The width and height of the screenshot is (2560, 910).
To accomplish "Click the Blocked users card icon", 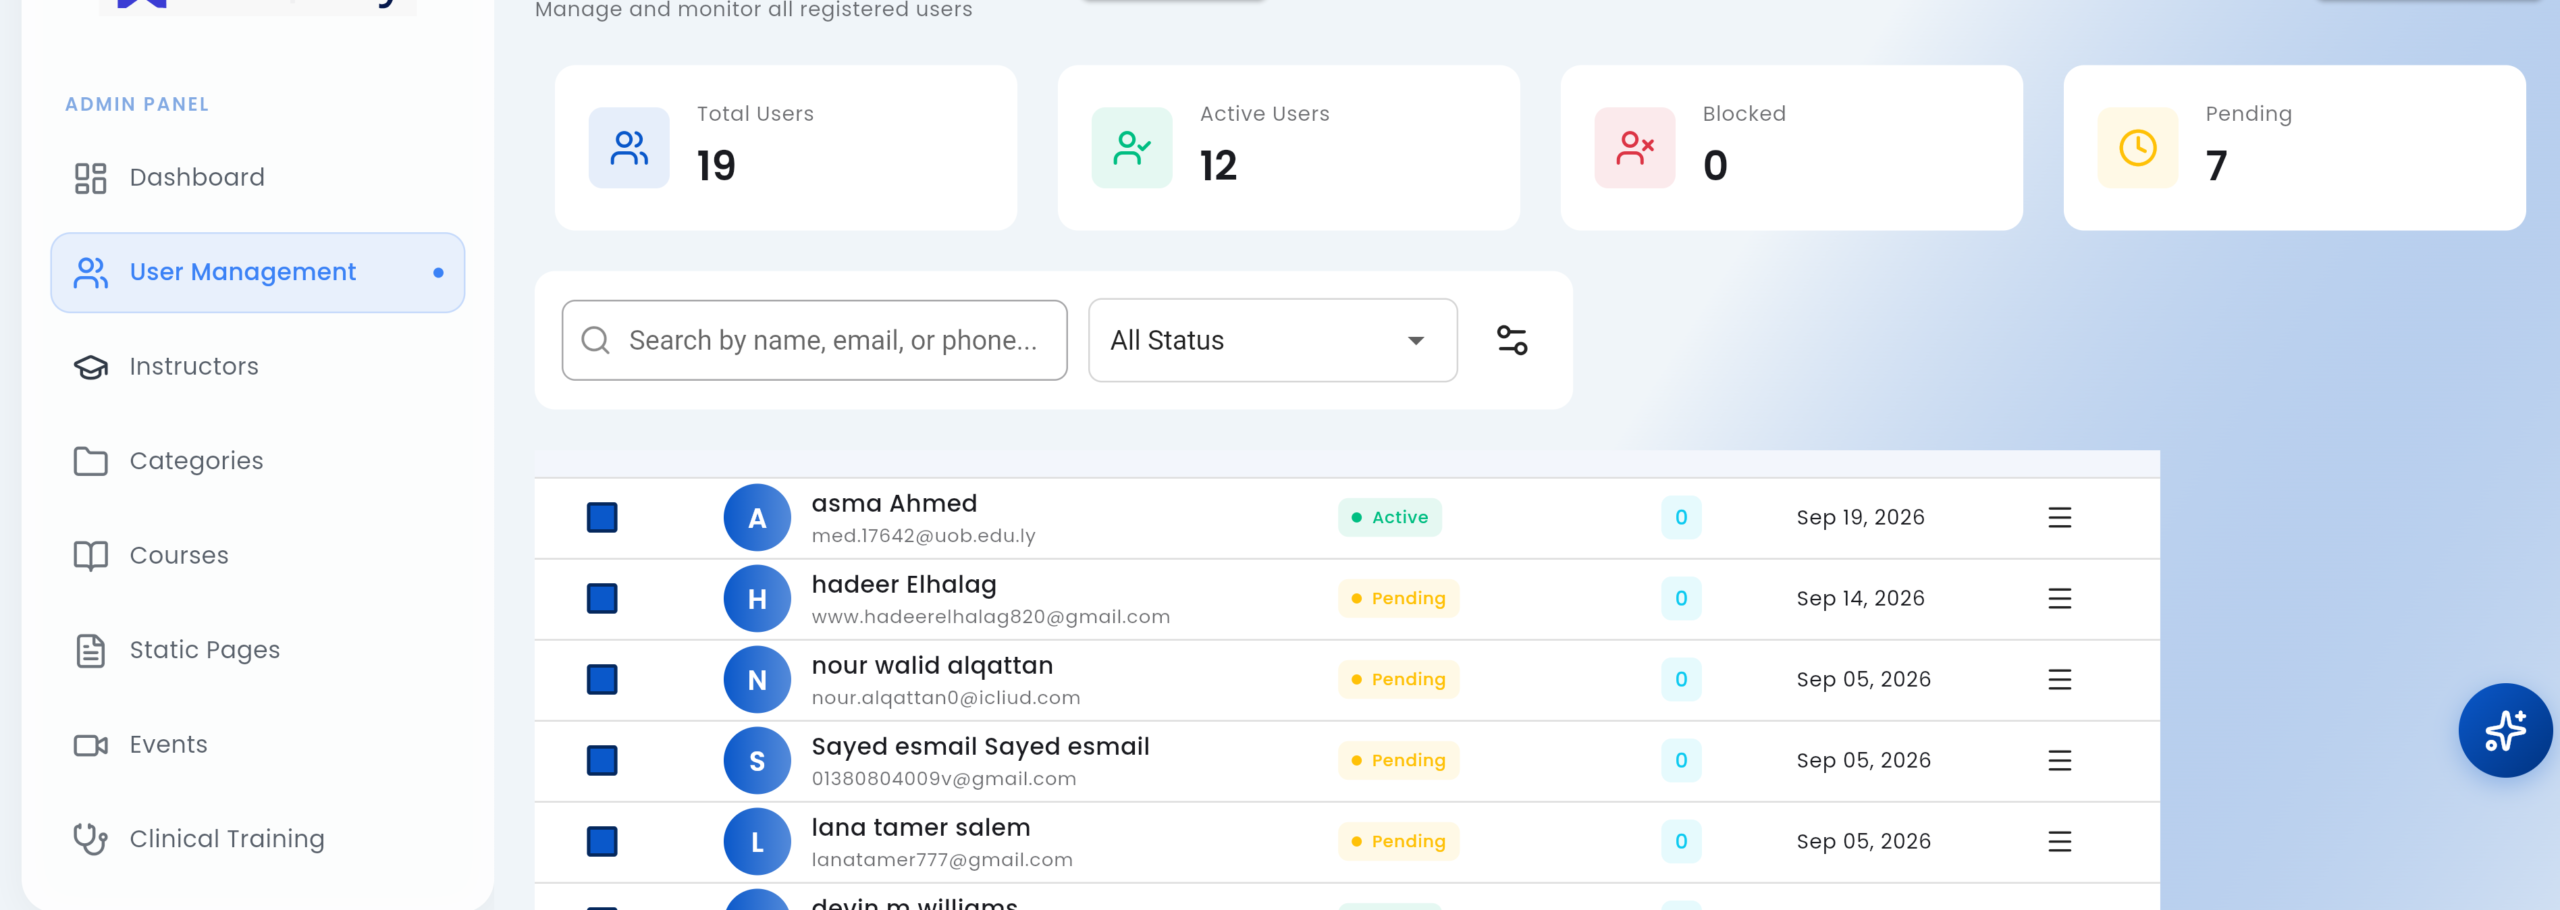I will (x=1635, y=148).
